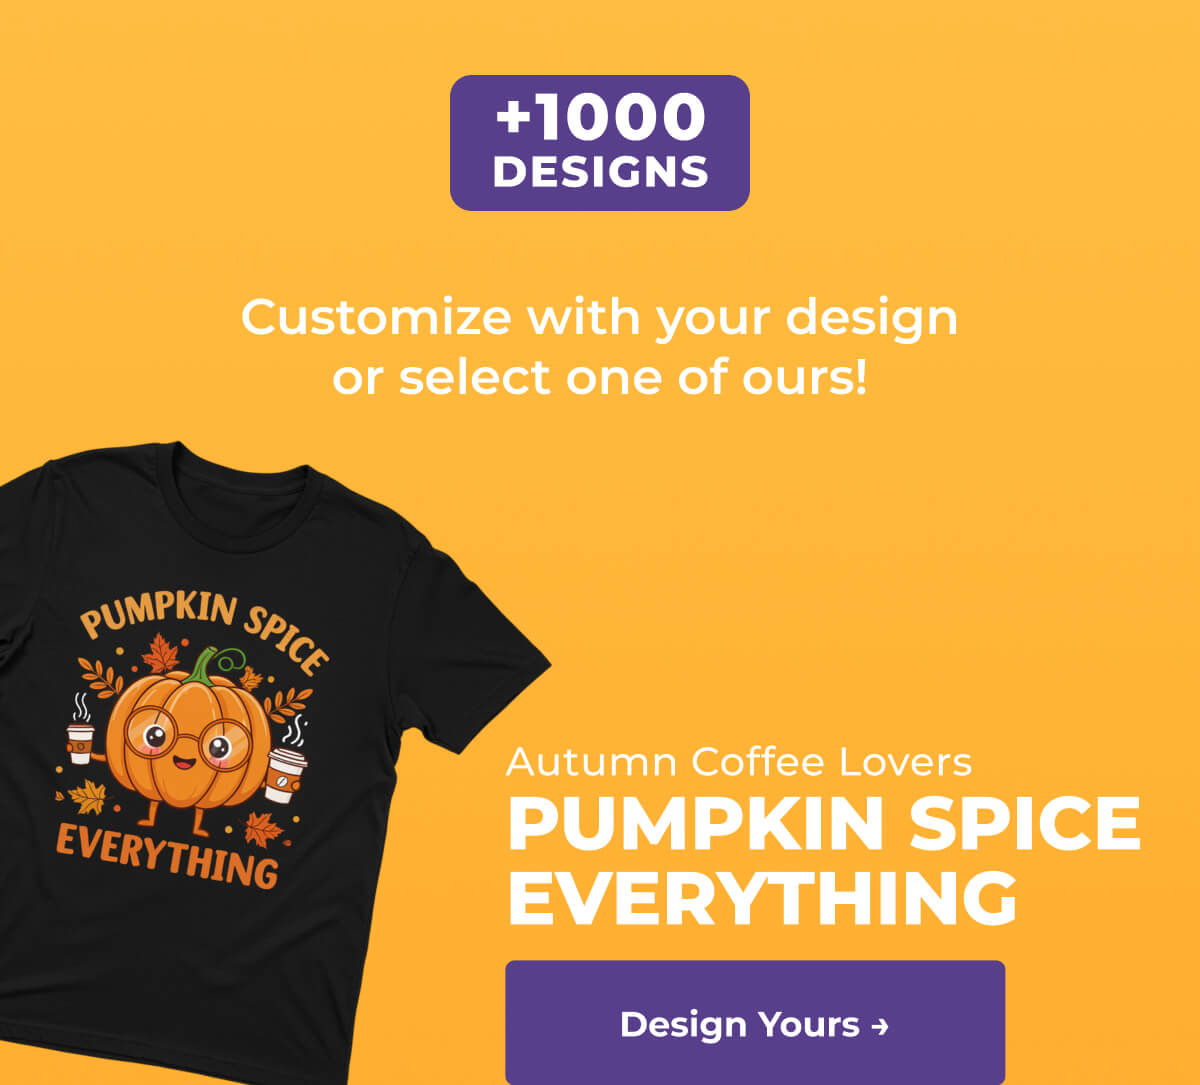Click the smiling pumpkin character on the shirt
This screenshot has height=1085, width=1200.
(190, 740)
